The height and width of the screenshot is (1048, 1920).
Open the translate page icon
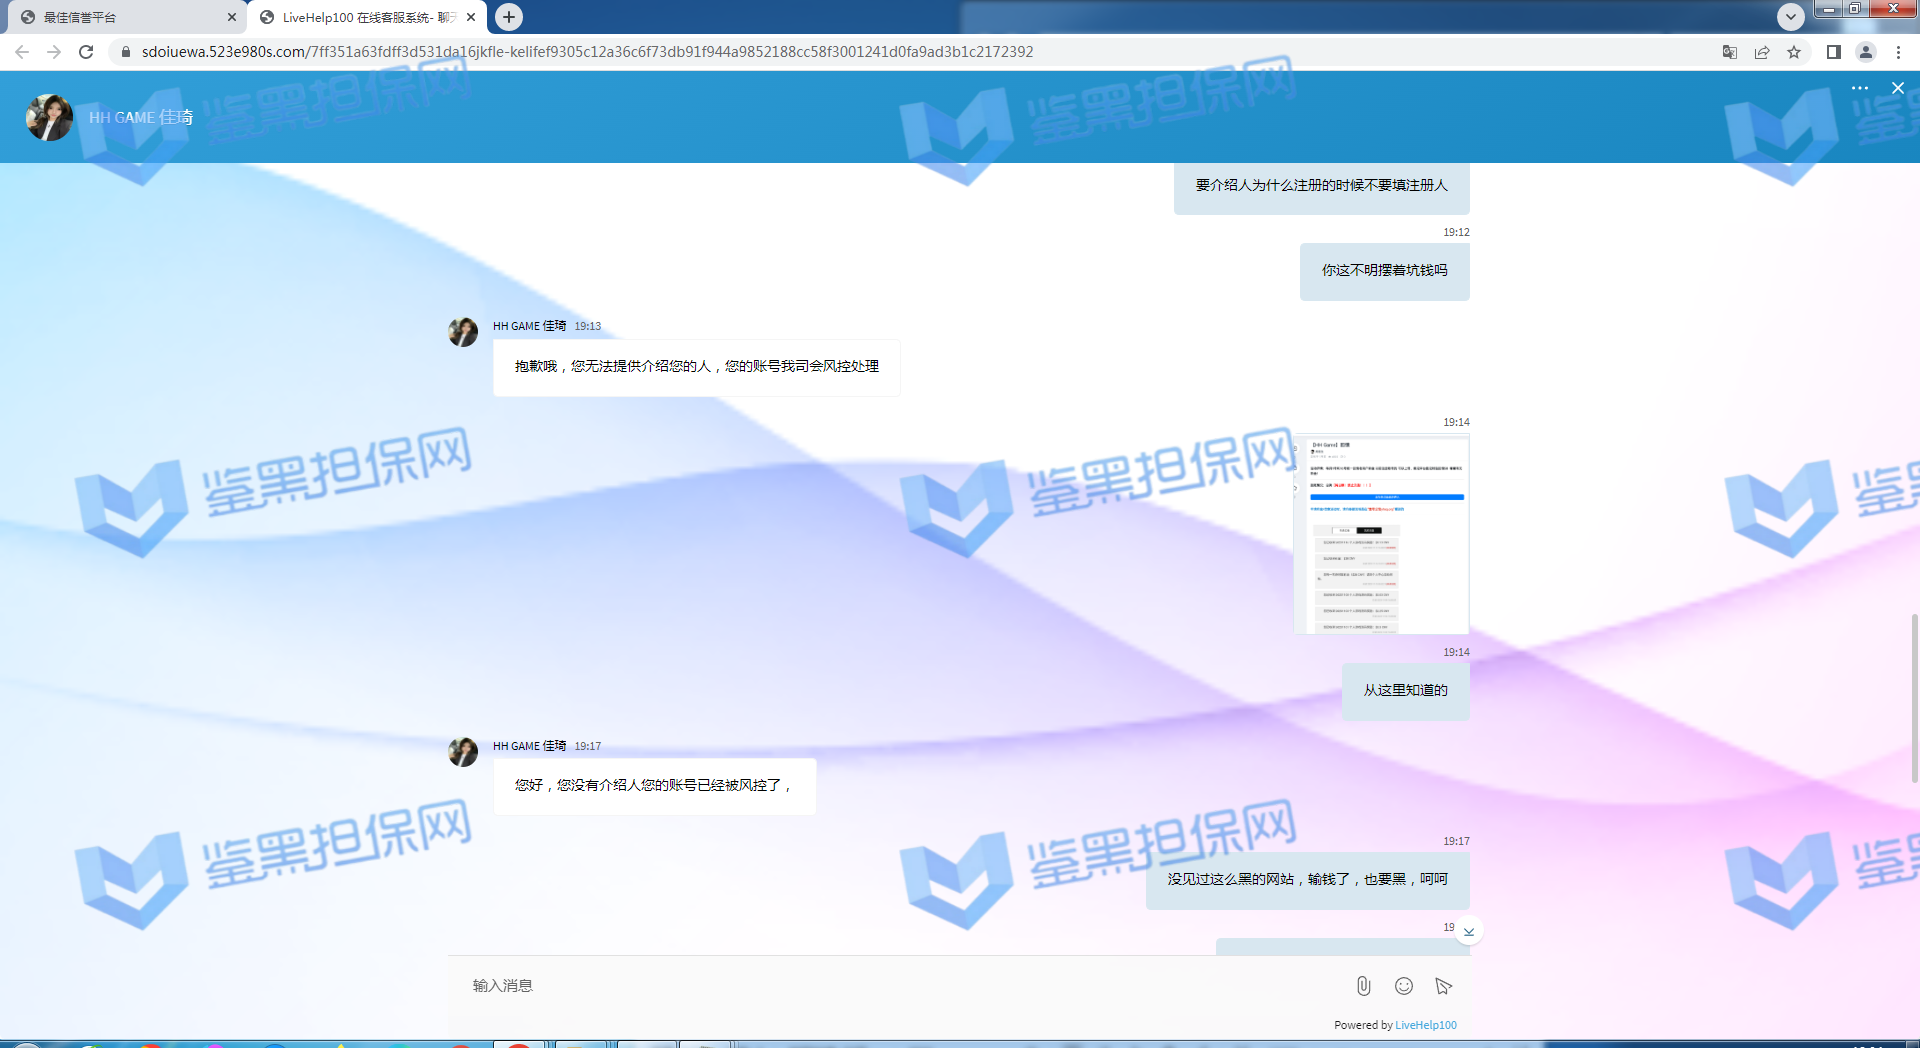tap(1729, 52)
